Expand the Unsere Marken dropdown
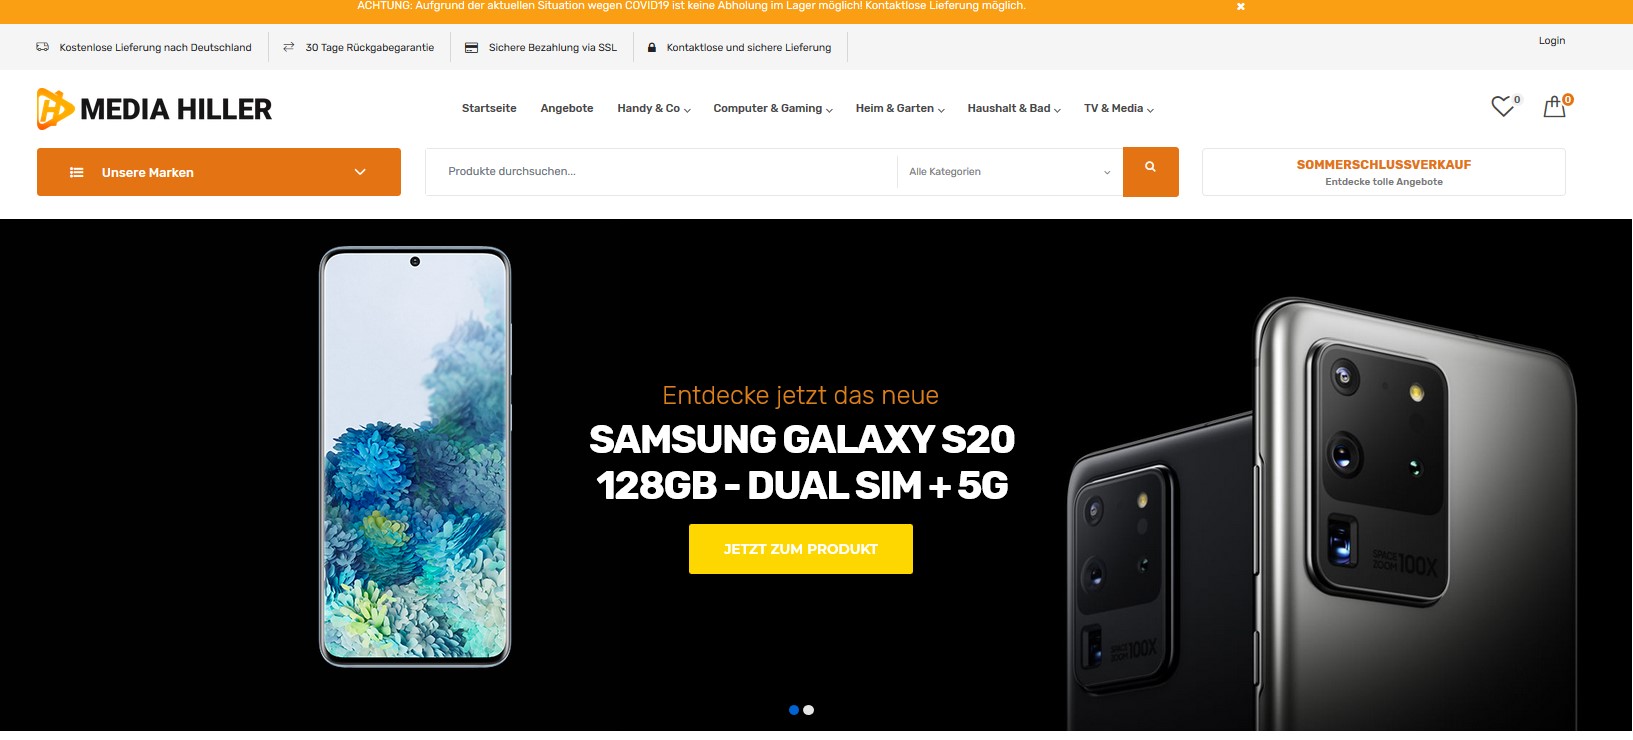 coord(219,172)
